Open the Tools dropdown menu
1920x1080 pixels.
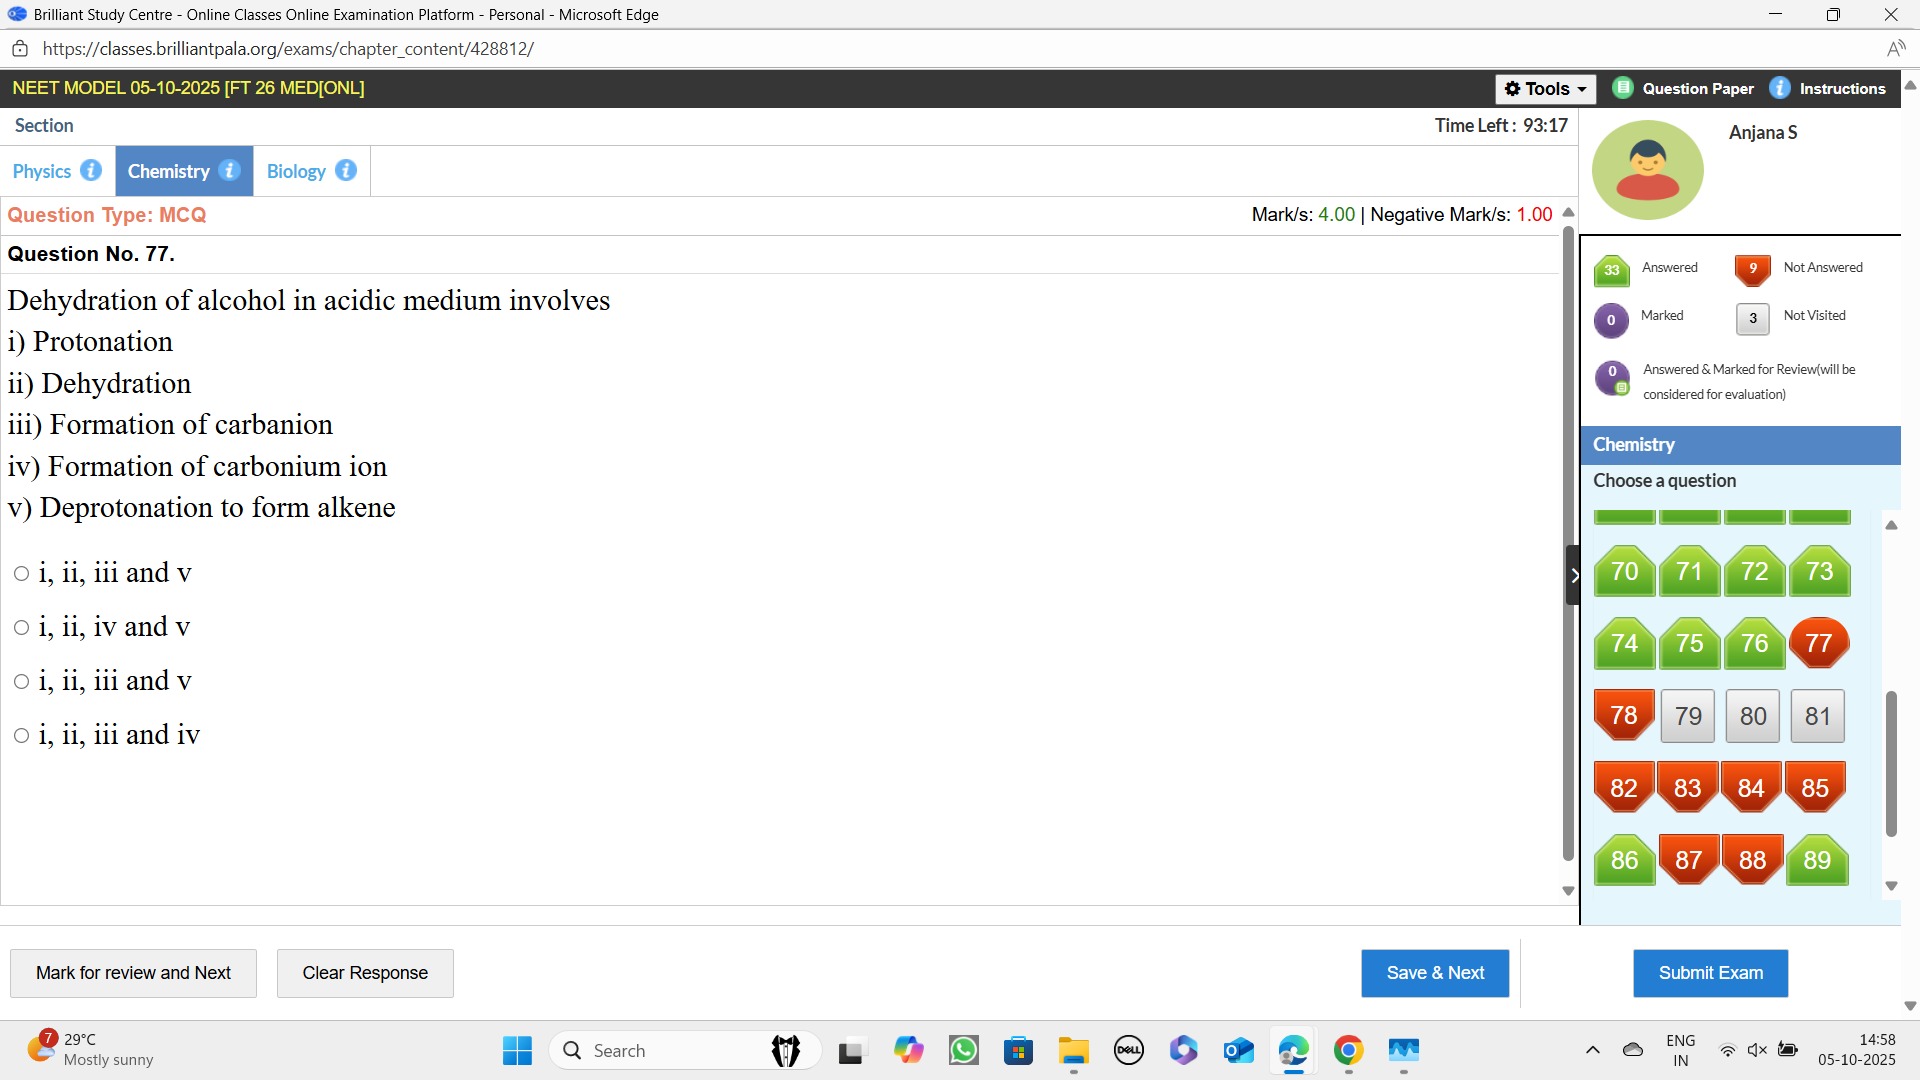click(x=1546, y=89)
